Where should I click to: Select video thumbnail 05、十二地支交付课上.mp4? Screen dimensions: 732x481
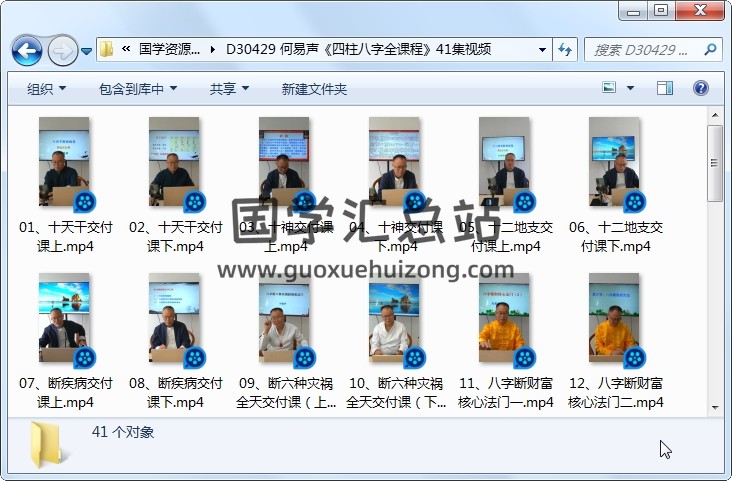coord(505,162)
